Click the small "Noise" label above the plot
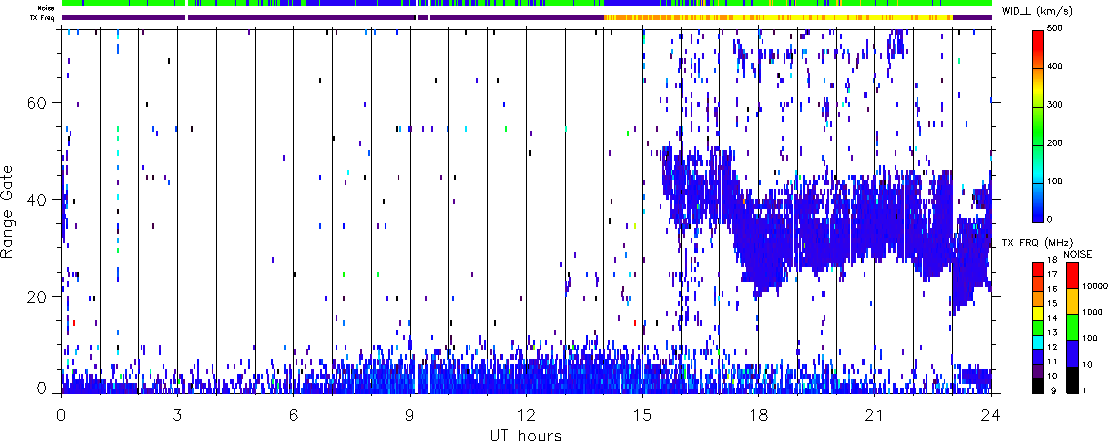Screen dimensions: 1108x441 [x=47, y=7]
